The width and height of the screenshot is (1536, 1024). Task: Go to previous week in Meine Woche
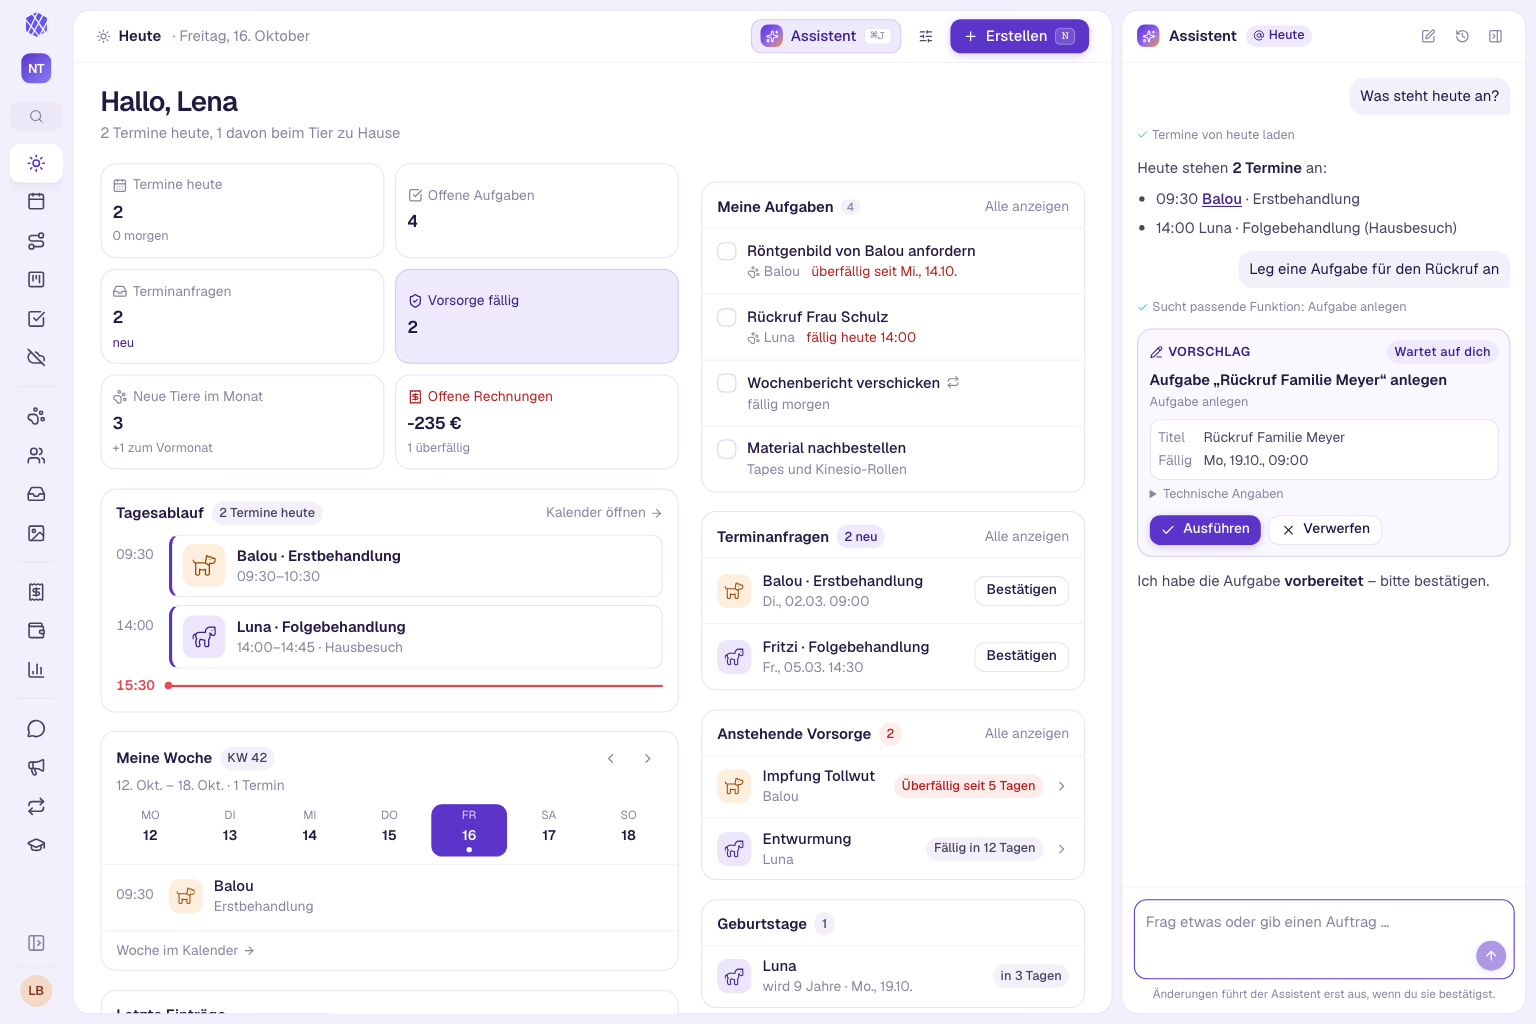(611, 758)
